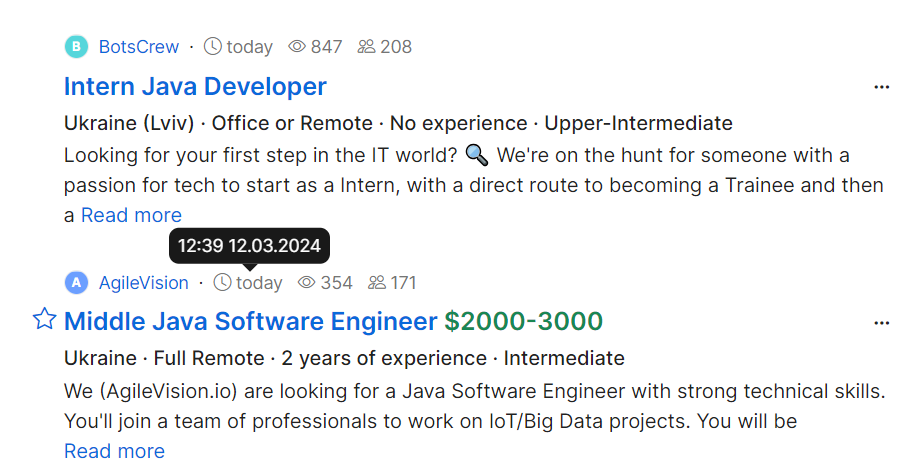Click the applicants icon beside 171
Screen dimensions: 915x474
pyautogui.click(x=376, y=283)
